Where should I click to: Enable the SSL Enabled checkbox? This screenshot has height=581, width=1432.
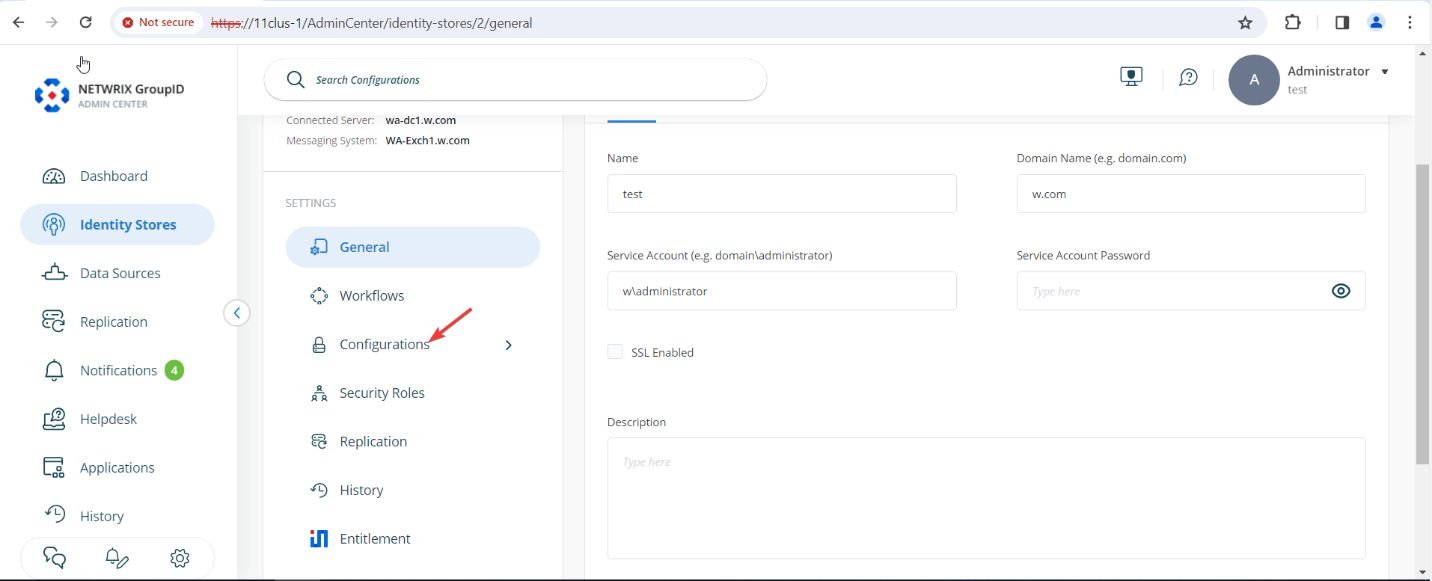coord(614,351)
